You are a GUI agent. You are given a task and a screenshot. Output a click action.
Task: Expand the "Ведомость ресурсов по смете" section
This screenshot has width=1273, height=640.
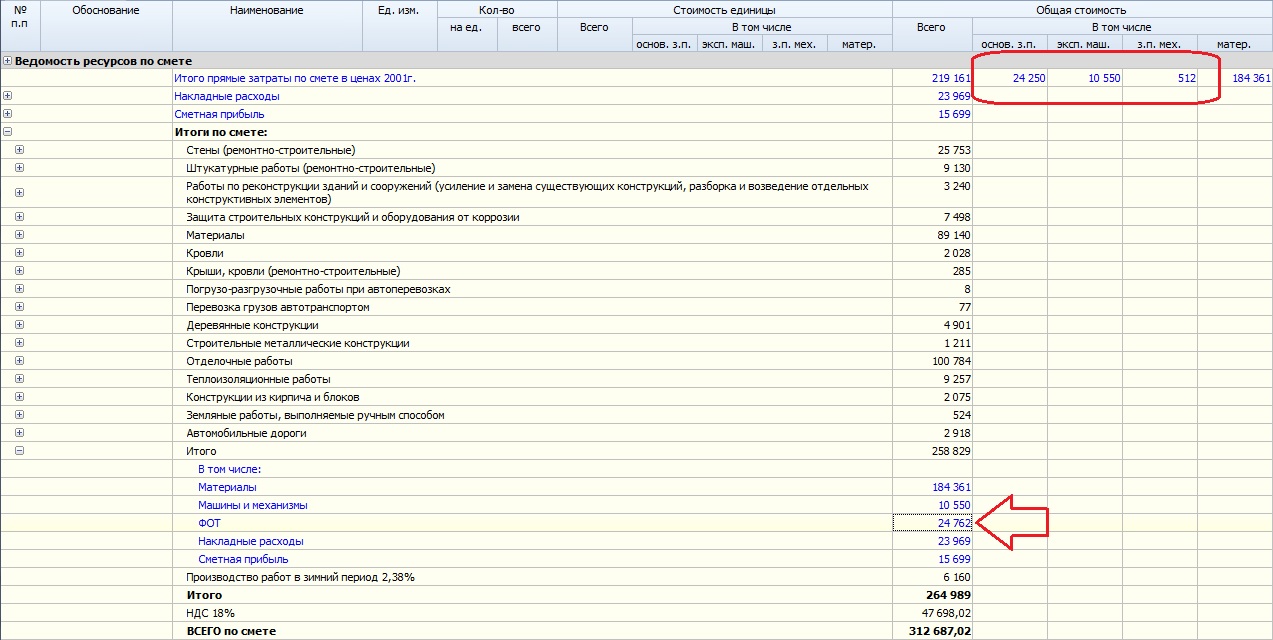pyautogui.click(x=8, y=61)
